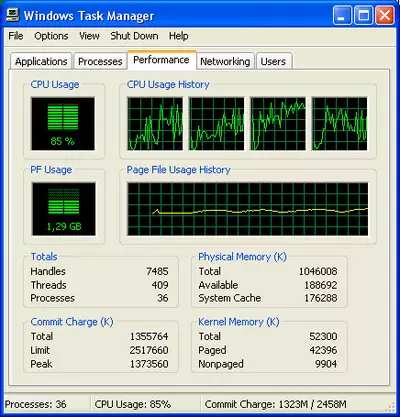Switch to the Networking tab
Screen dimensions: 400x417
[225, 61]
